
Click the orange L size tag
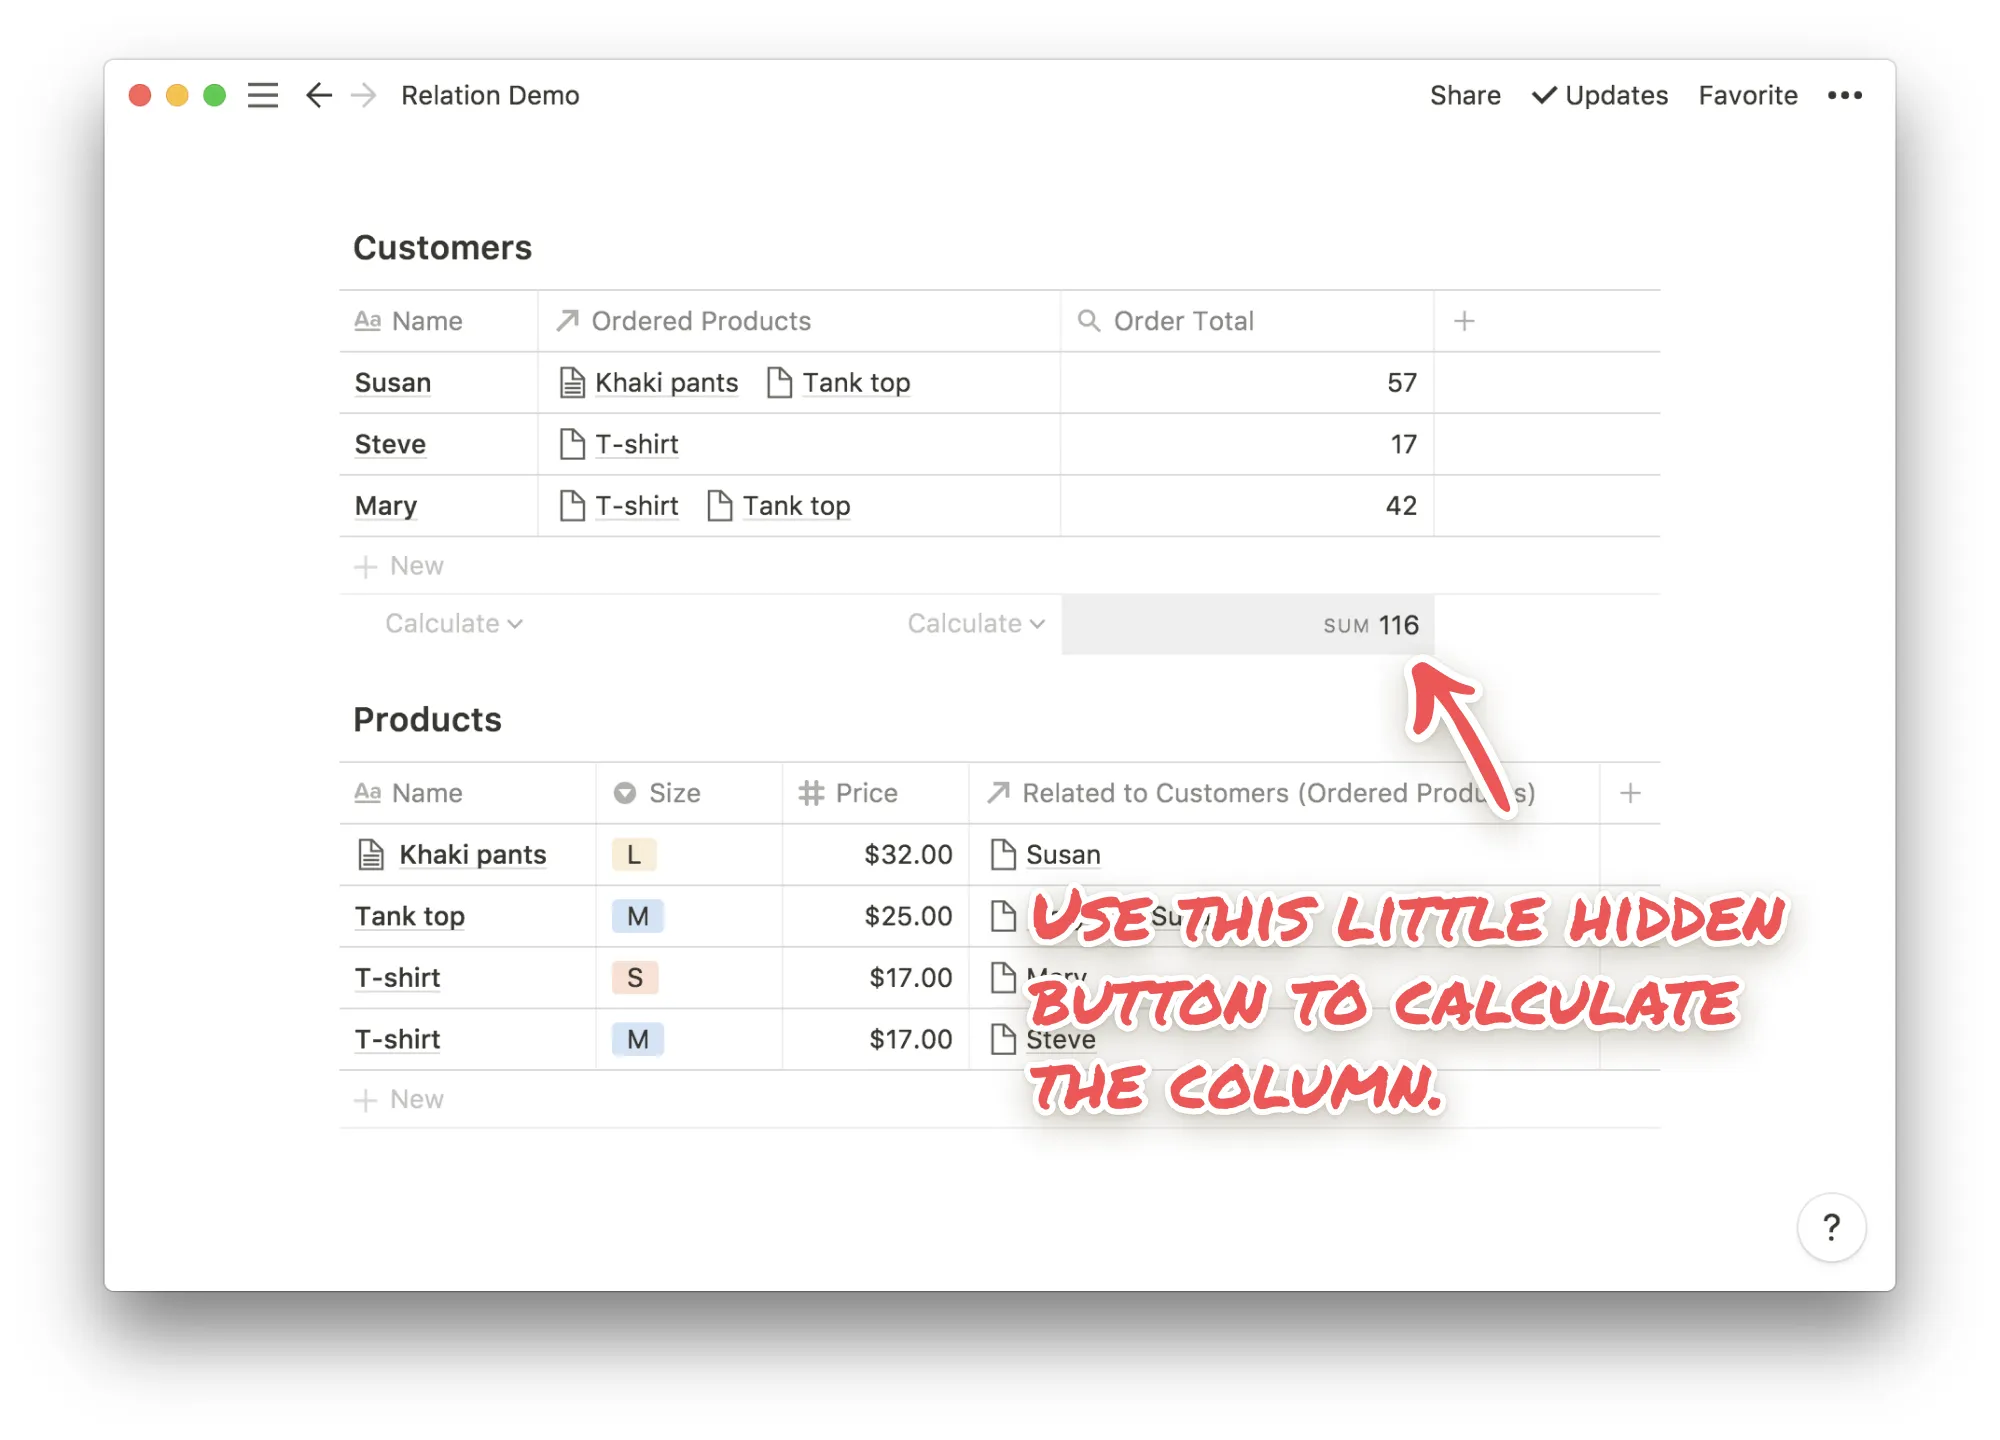(x=634, y=855)
